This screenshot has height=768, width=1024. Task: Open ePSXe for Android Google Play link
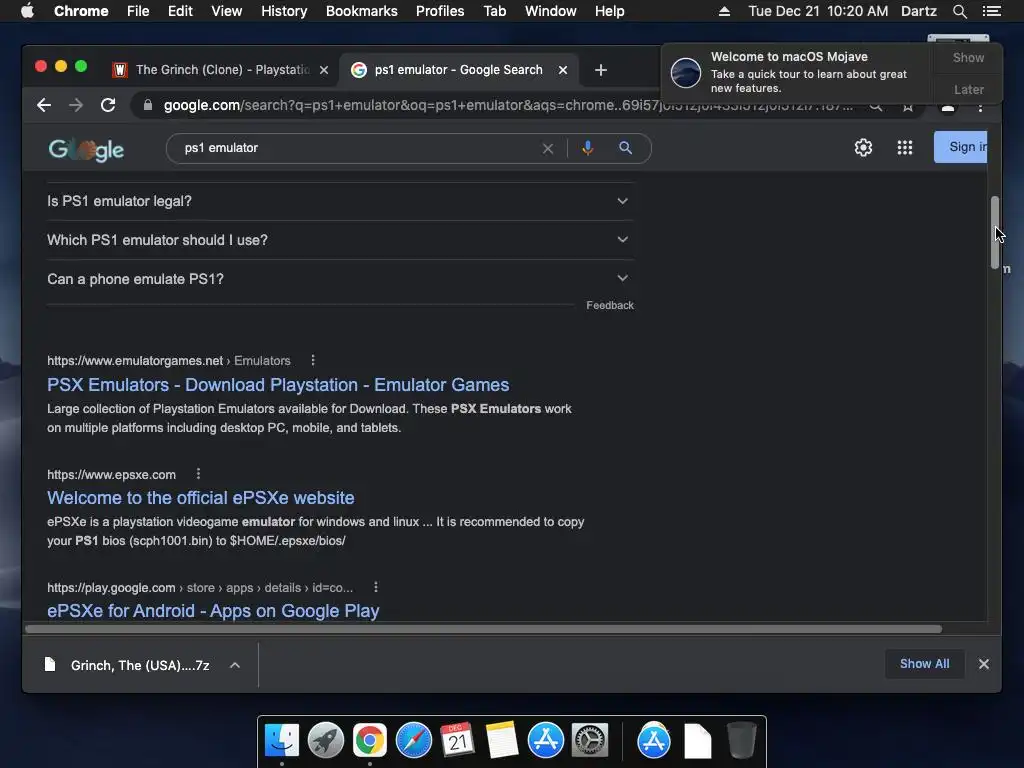(213, 611)
